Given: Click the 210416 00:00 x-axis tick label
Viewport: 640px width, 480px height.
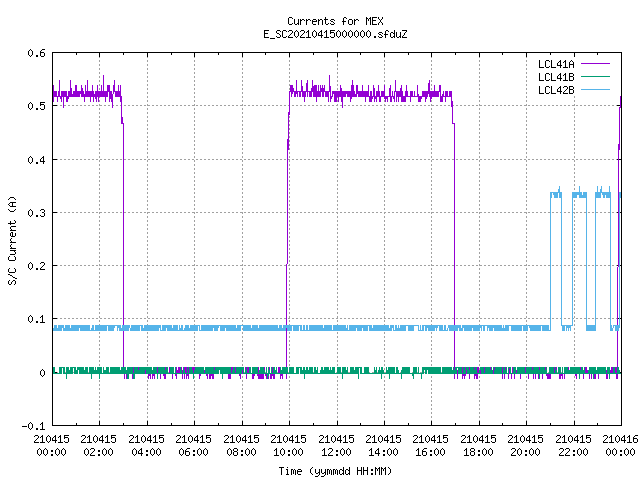Looking at the screenshot, I should point(620,446).
